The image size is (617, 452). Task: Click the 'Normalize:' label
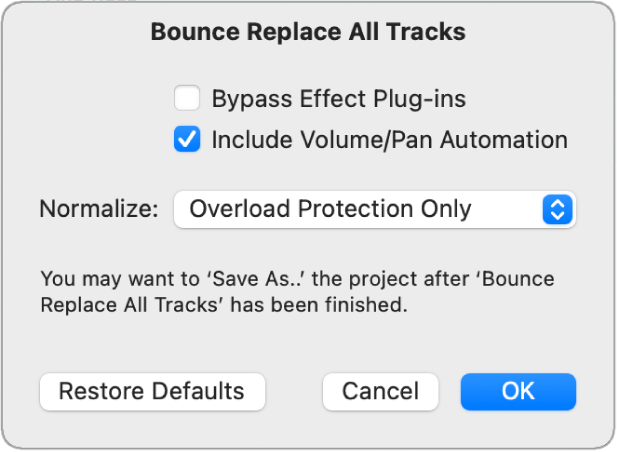coord(99,209)
